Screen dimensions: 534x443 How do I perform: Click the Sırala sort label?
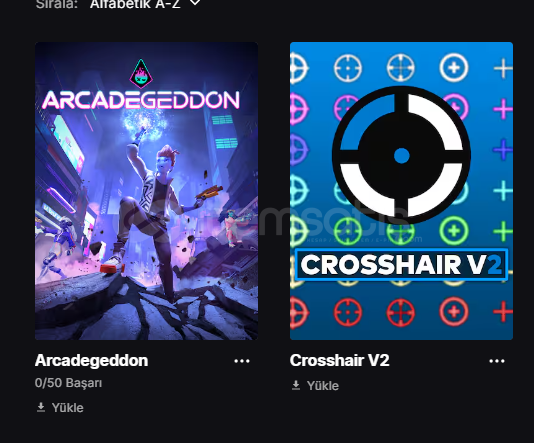pyautogui.click(x=57, y=4)
